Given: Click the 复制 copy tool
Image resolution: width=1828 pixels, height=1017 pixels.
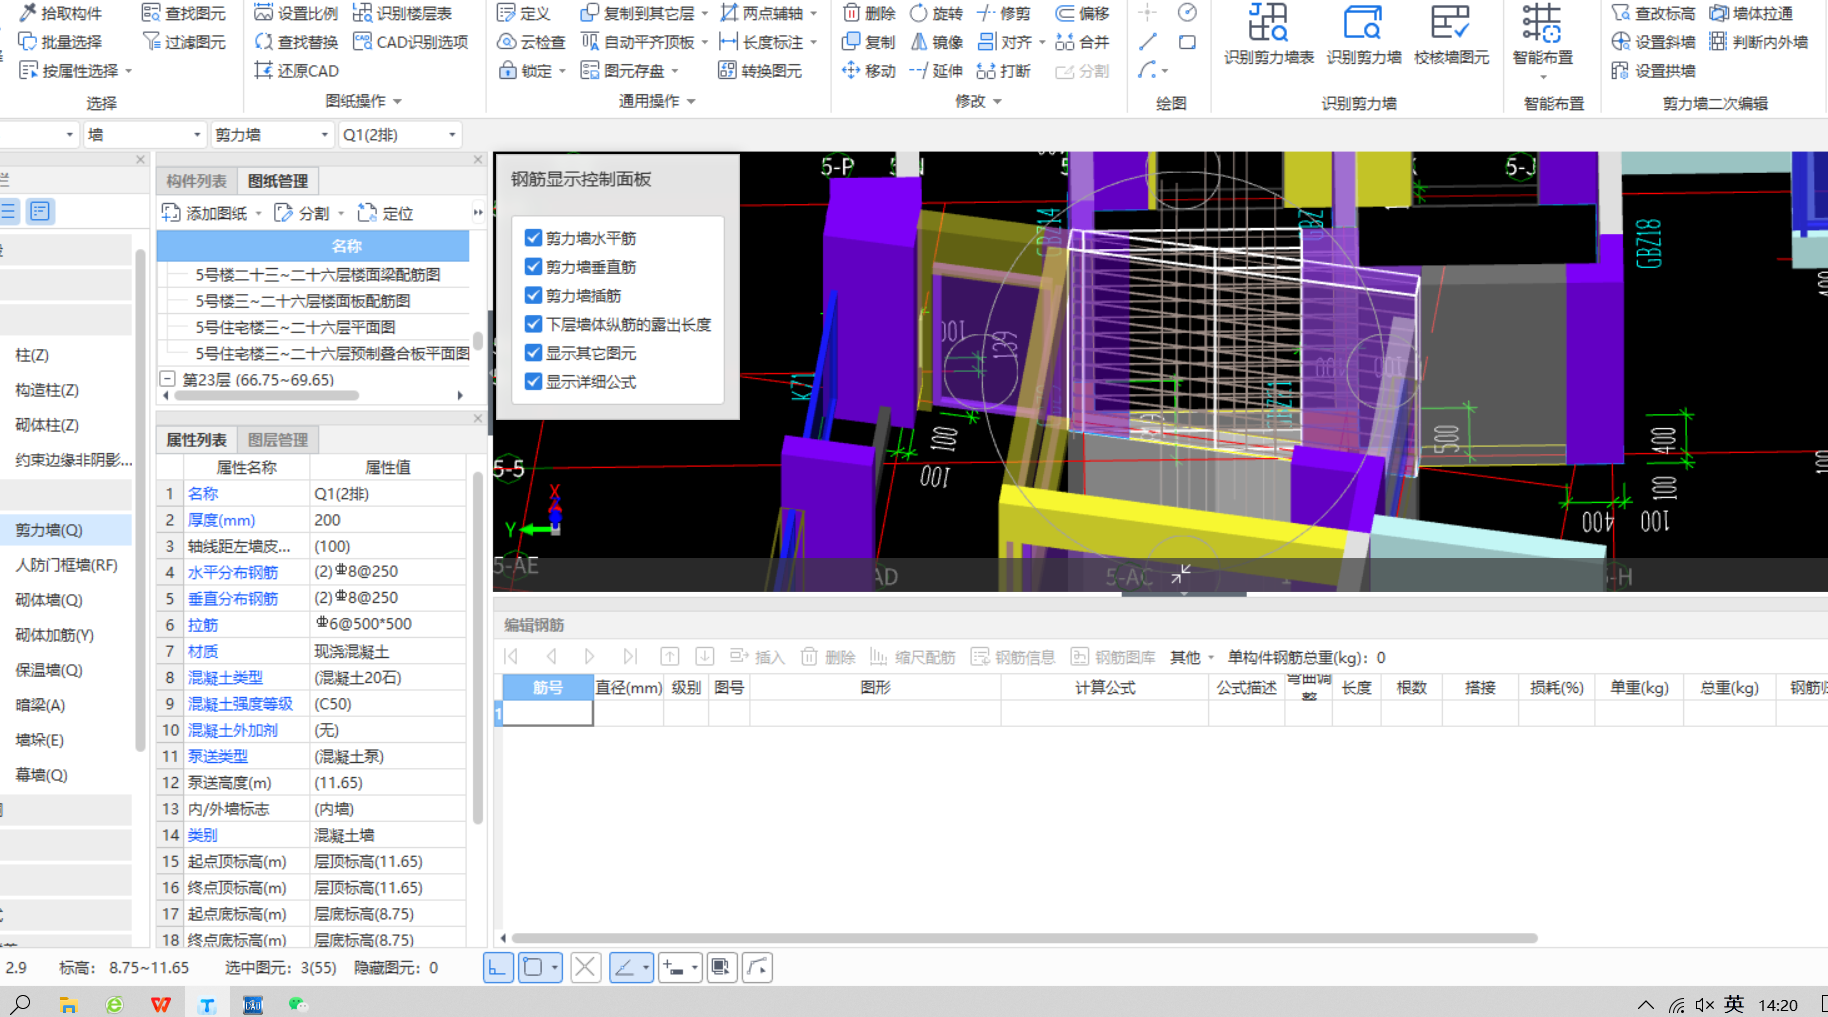Looking at the screenshot, I should [869, 42].
